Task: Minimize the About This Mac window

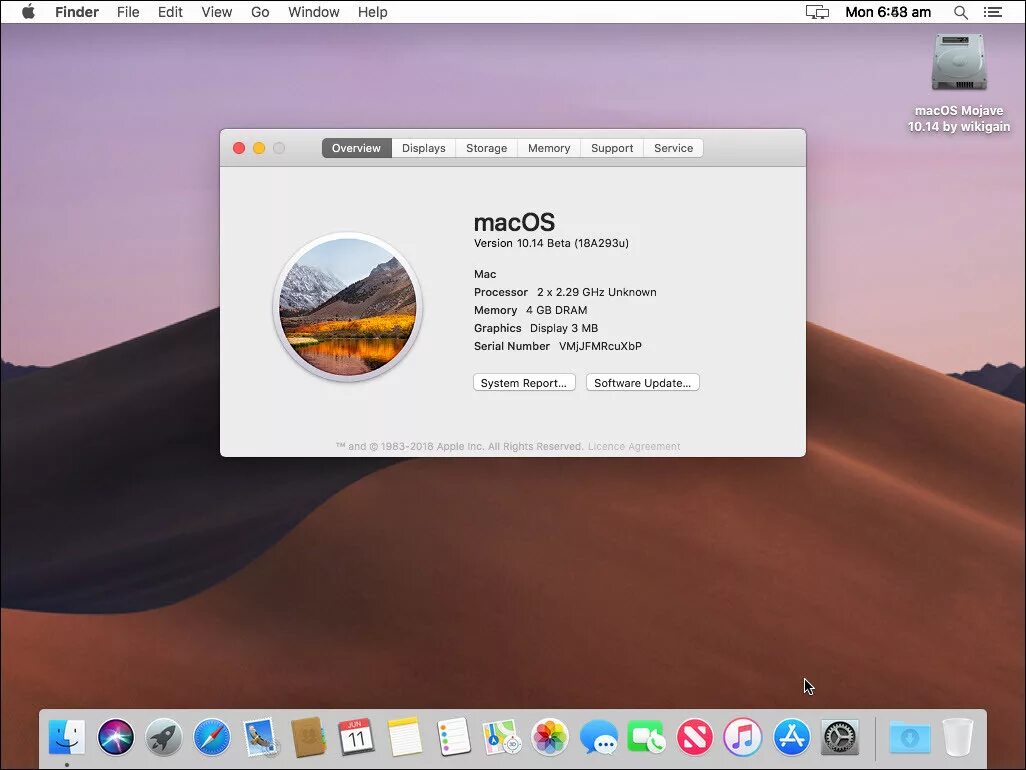Action: pos(259,148)
